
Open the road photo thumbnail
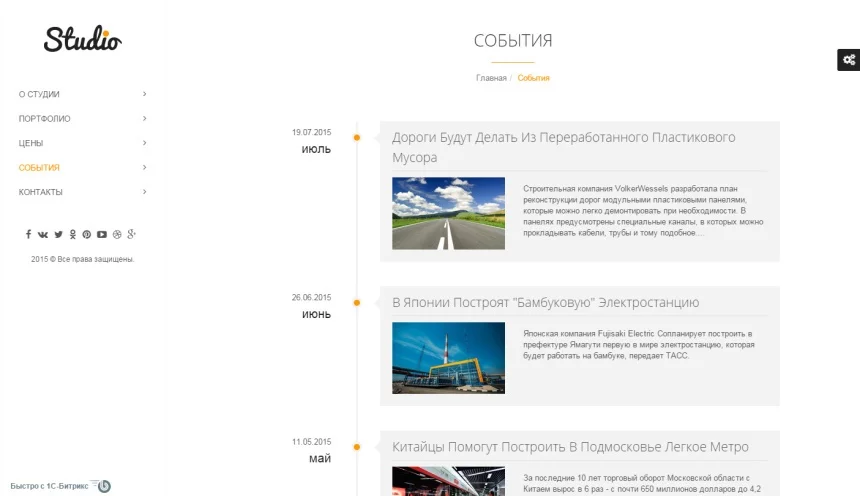point(449,213)
